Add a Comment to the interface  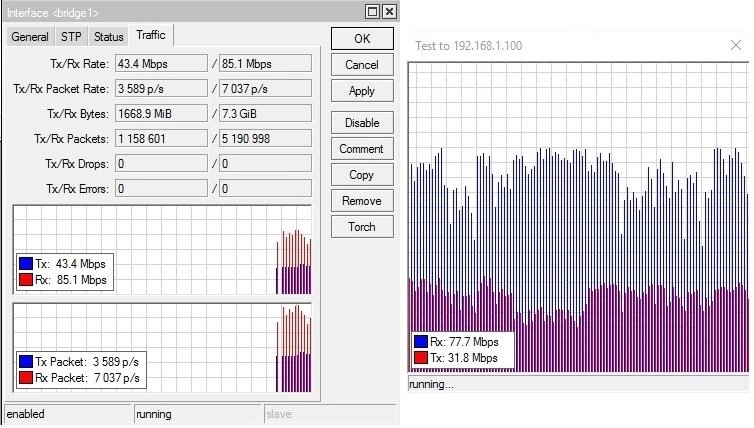click(361, 149)
